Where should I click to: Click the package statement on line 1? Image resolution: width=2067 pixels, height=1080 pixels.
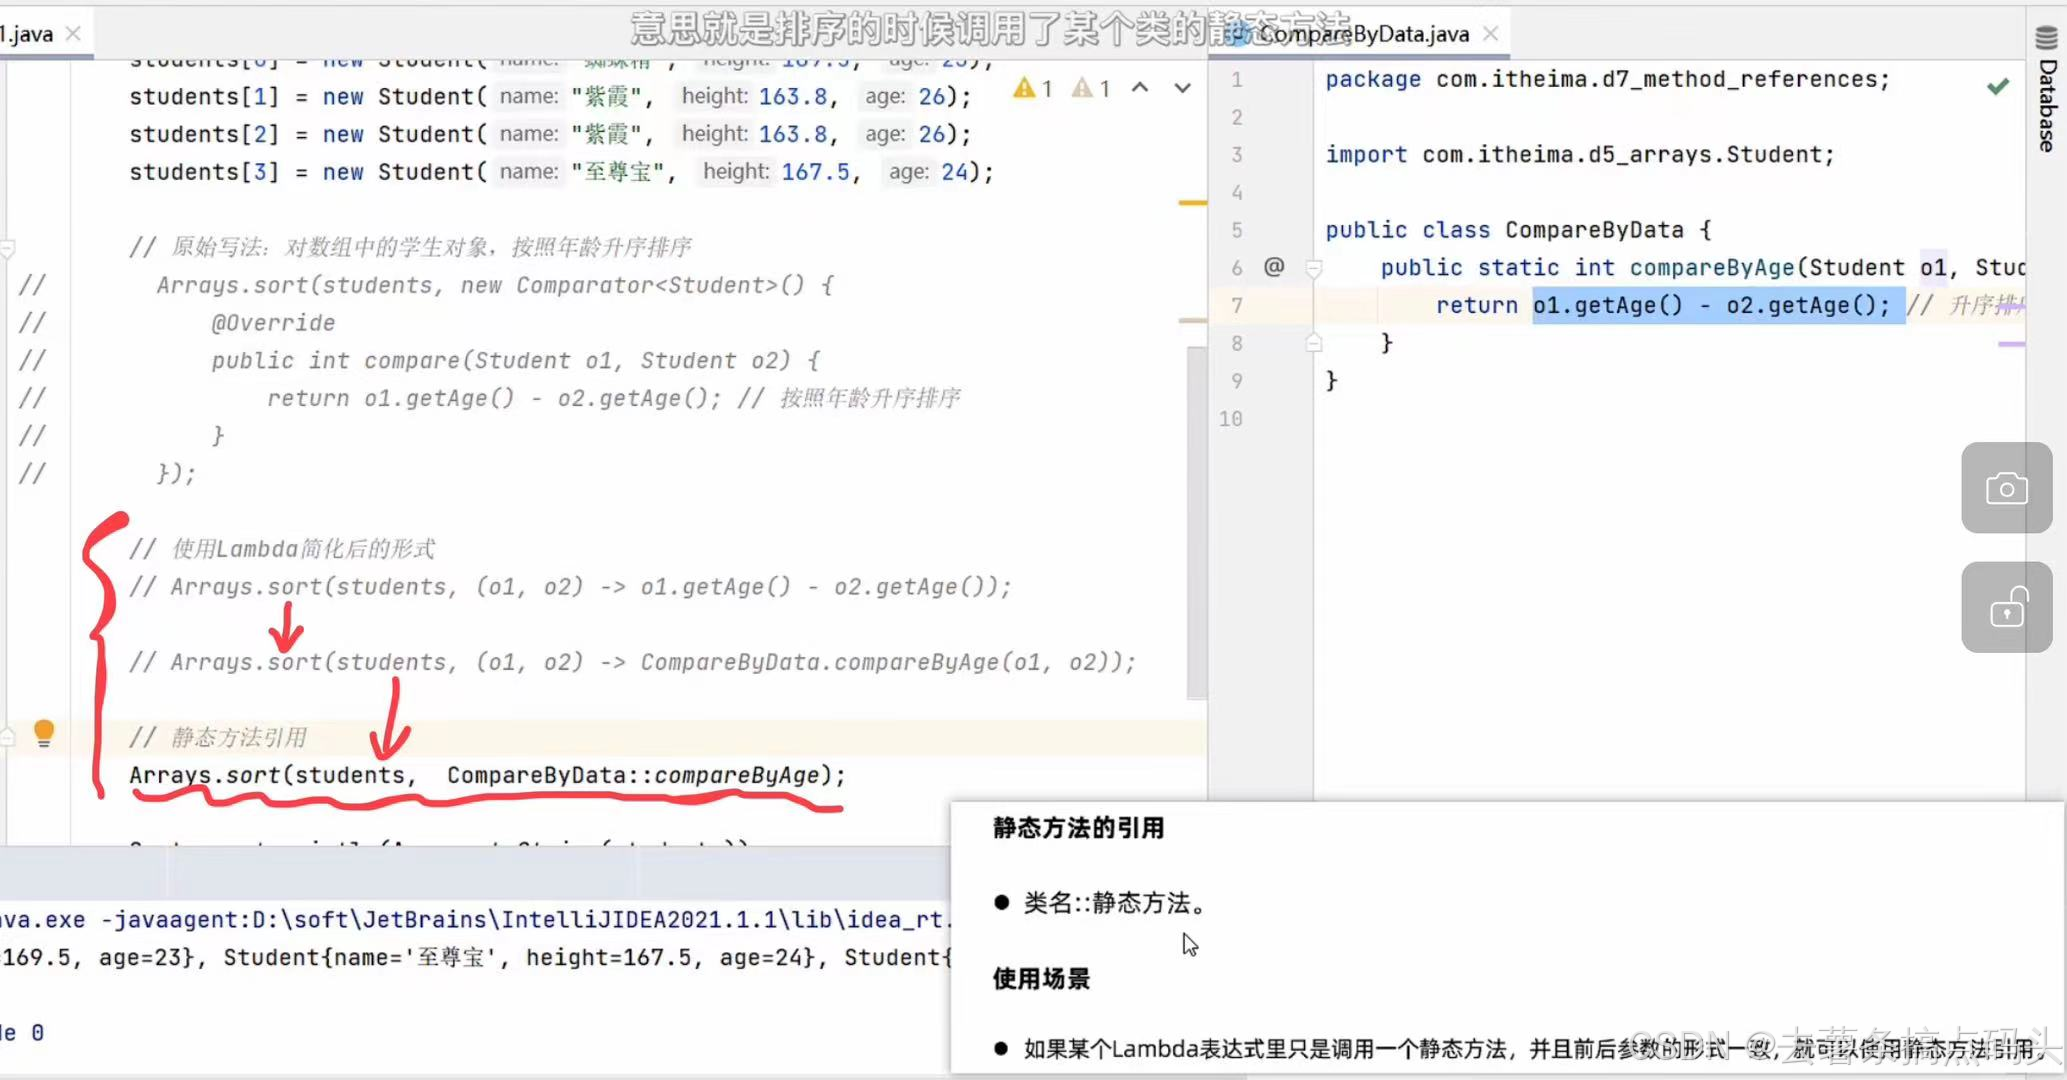pos(1607,79)
